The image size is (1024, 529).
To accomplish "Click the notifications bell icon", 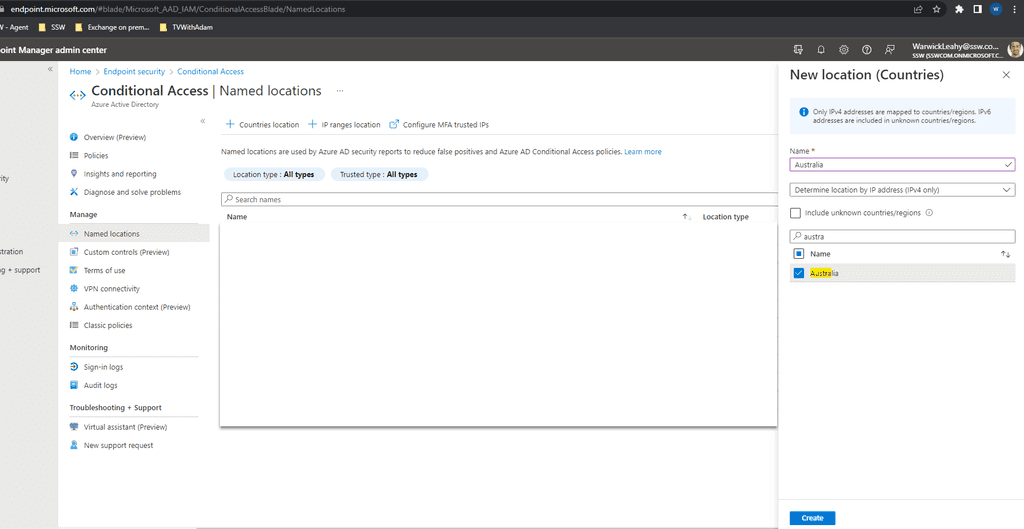I will pos(821,49).
